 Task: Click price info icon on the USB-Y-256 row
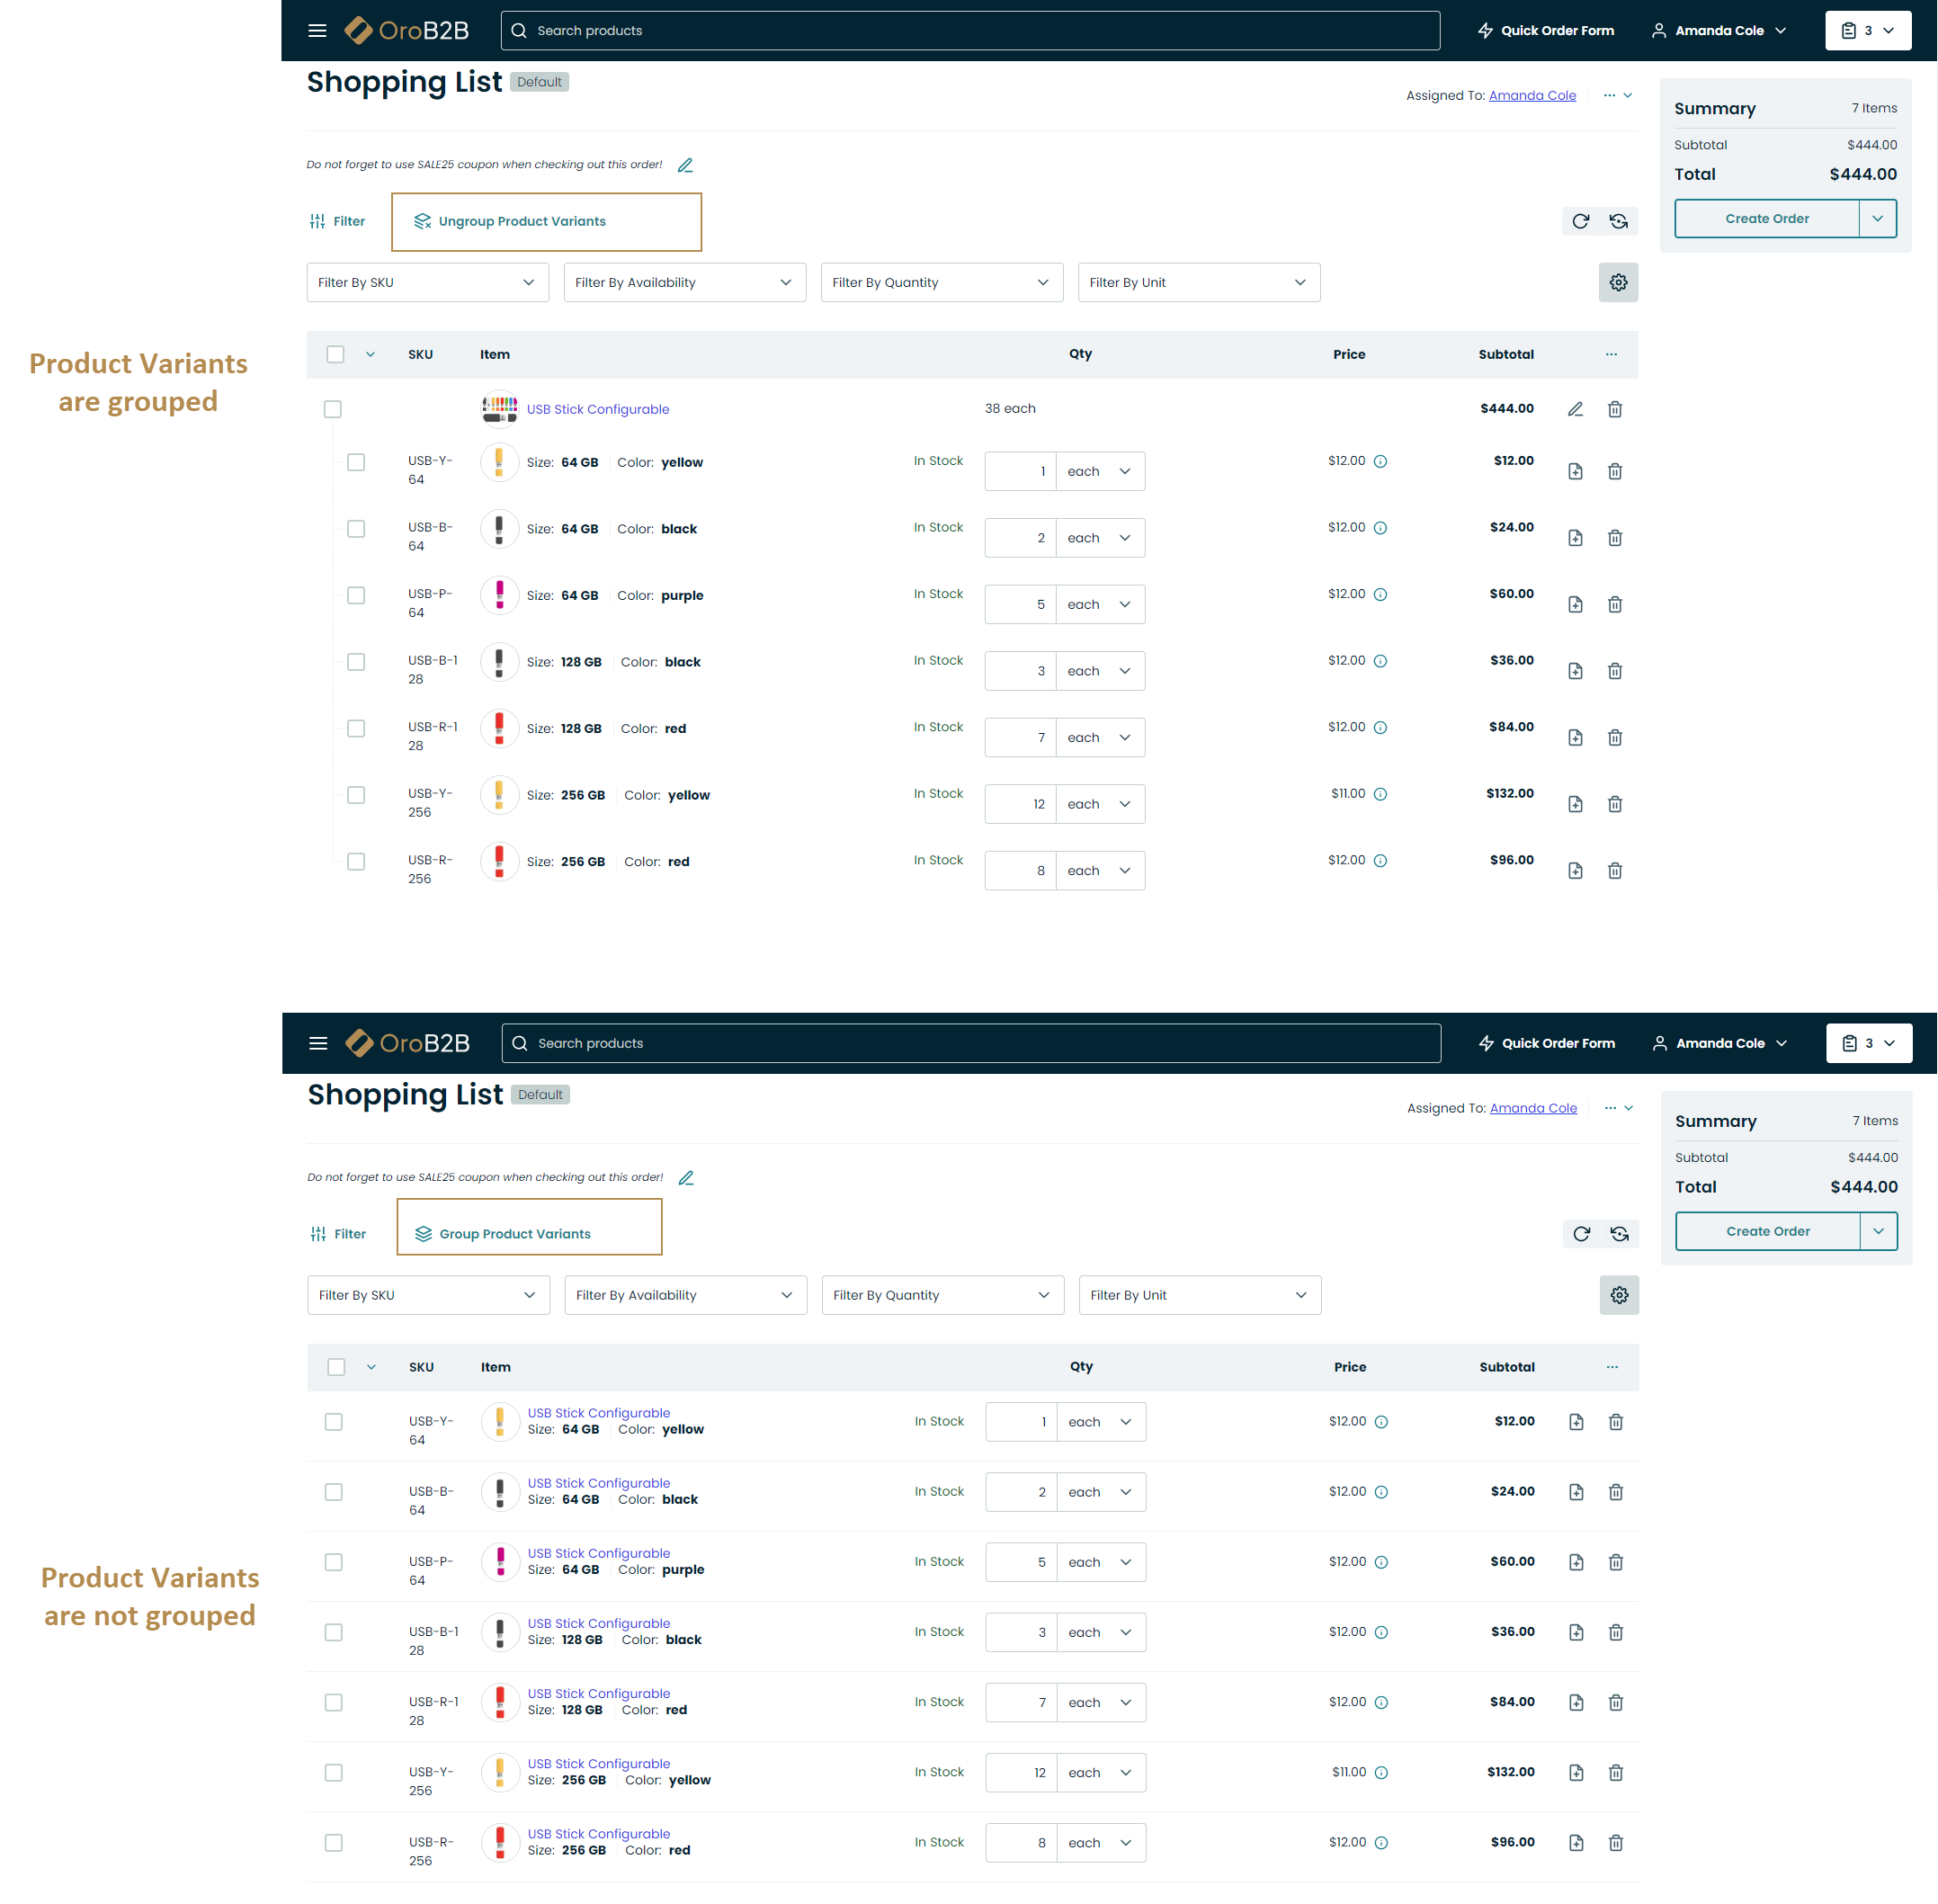pos(1380,794)
